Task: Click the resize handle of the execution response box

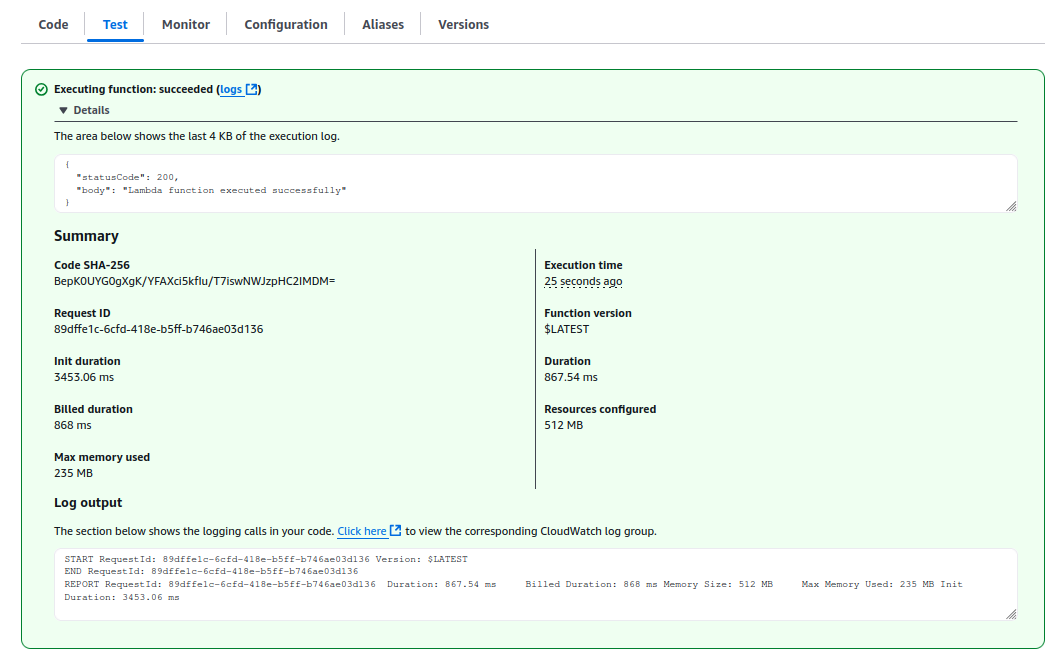Action: (1010, 205)
